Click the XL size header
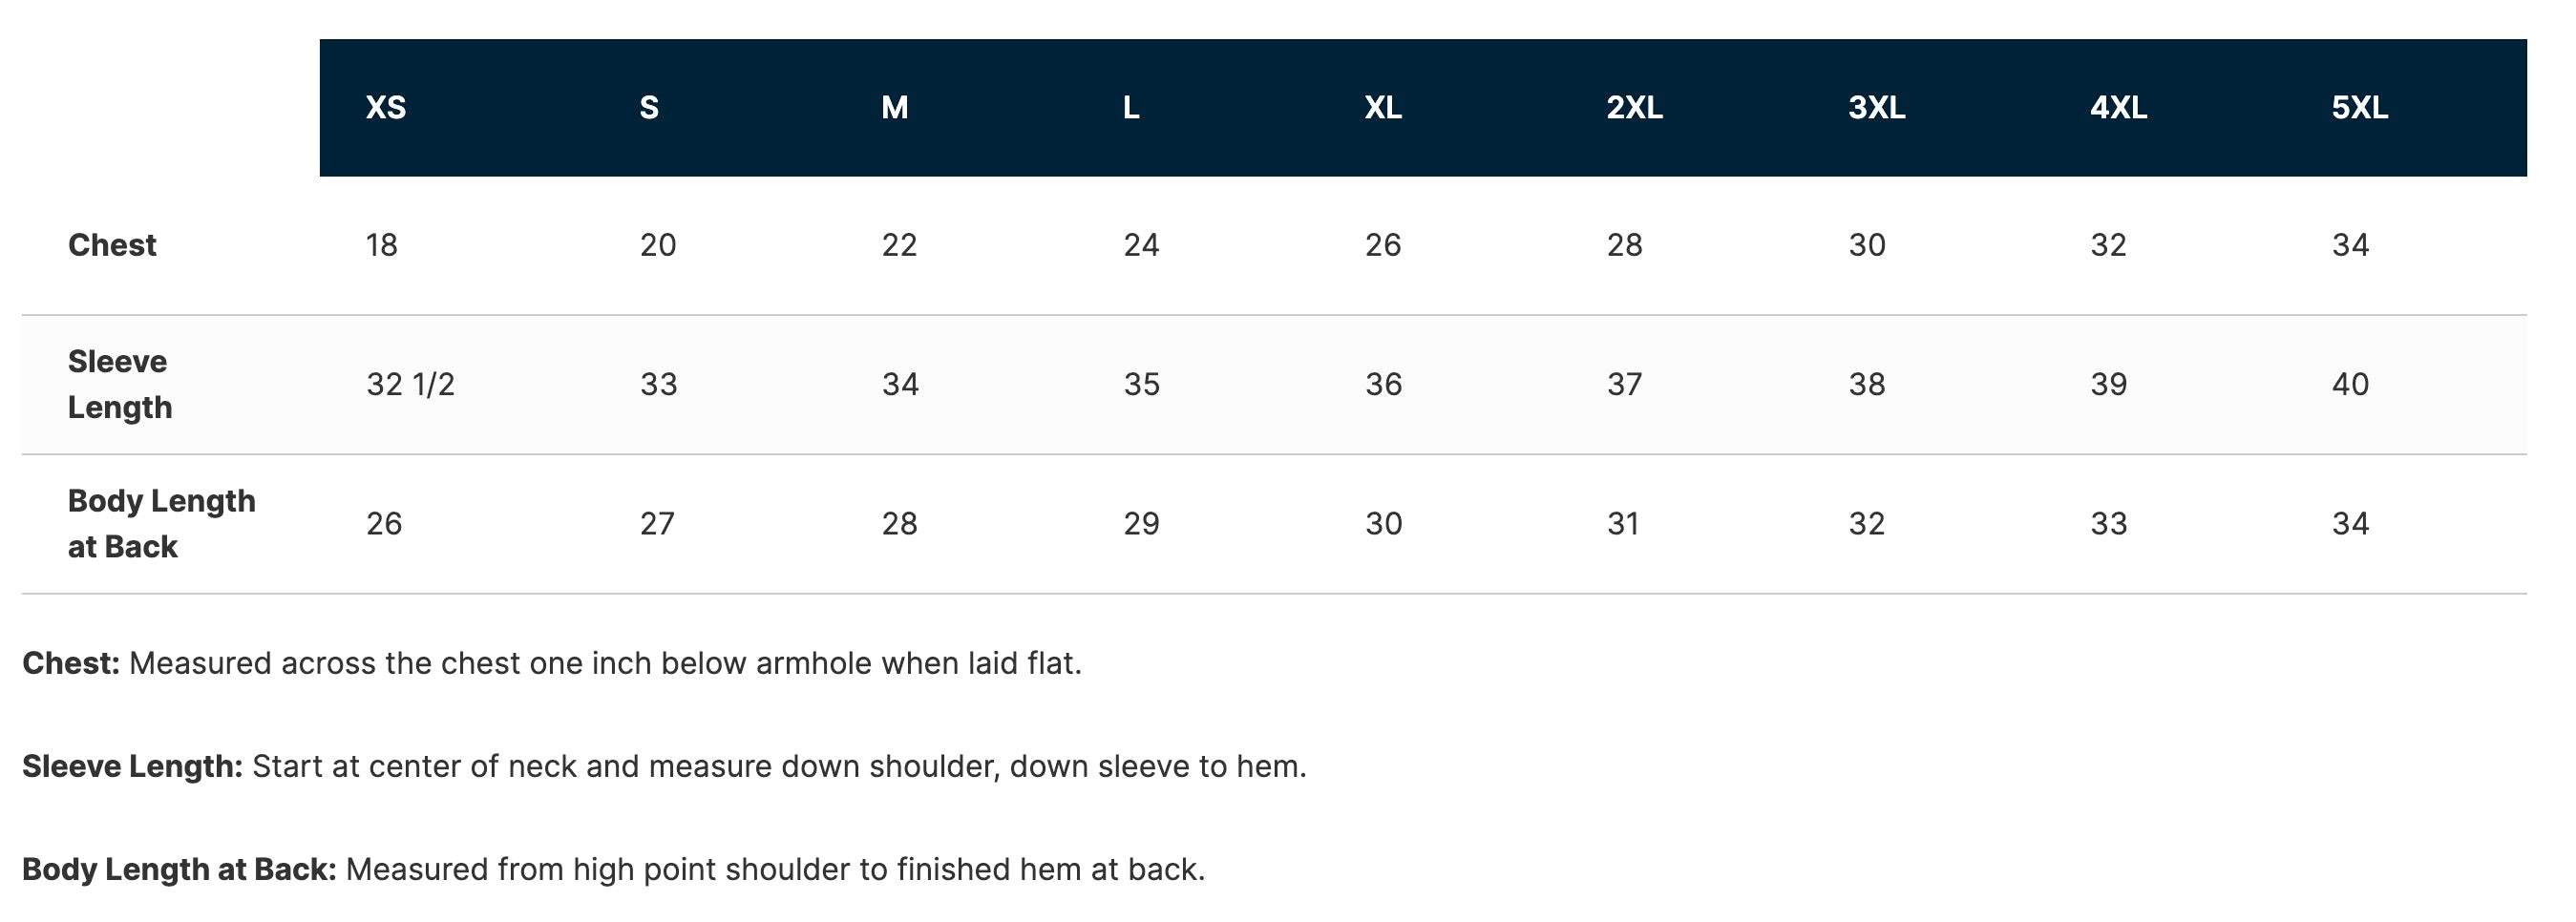Image resolution: width=2576 pixels, height=922 pixels. [x=1383, y=108]
